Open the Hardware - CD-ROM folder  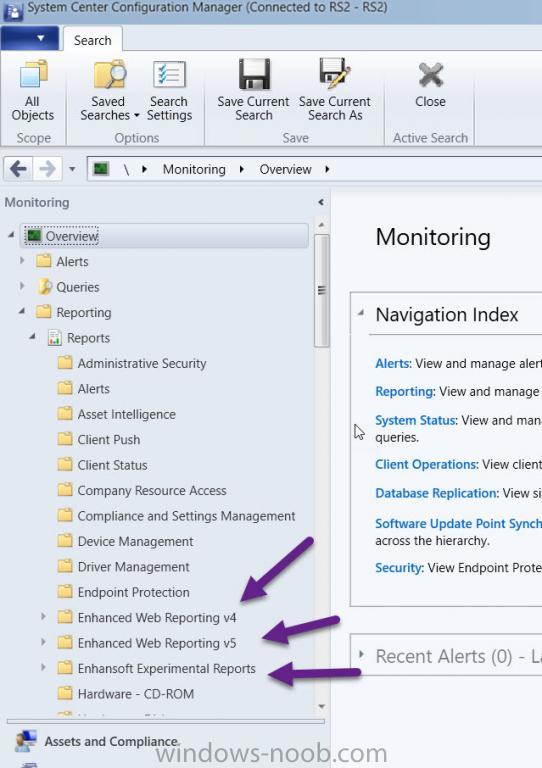126,694
